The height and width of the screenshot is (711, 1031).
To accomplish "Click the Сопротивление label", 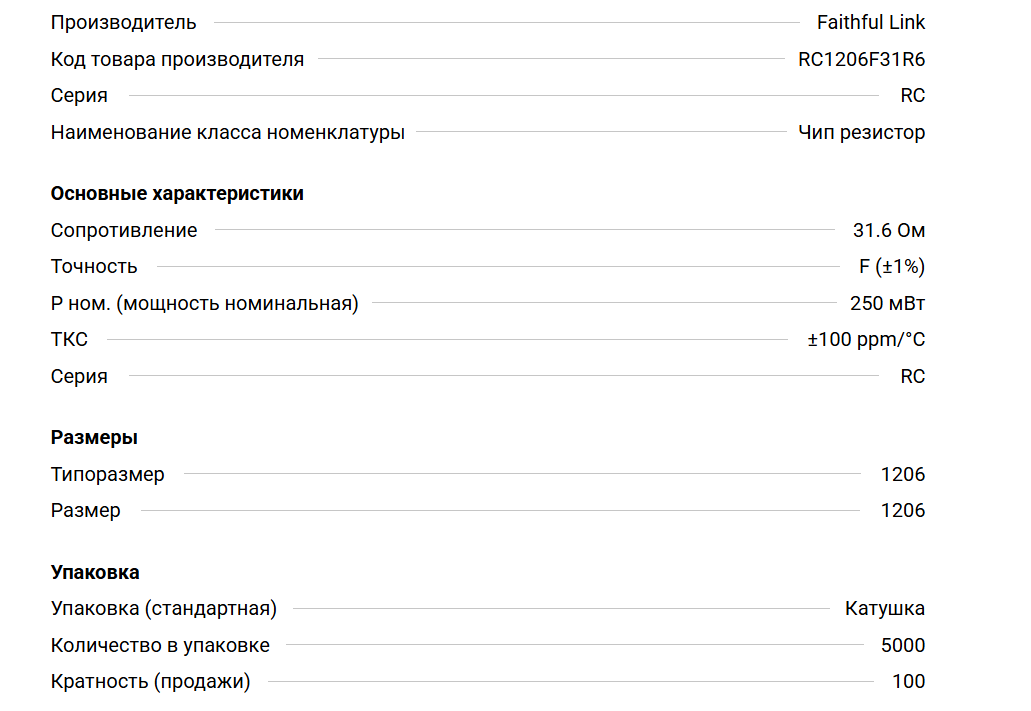I will coord(124,230).
